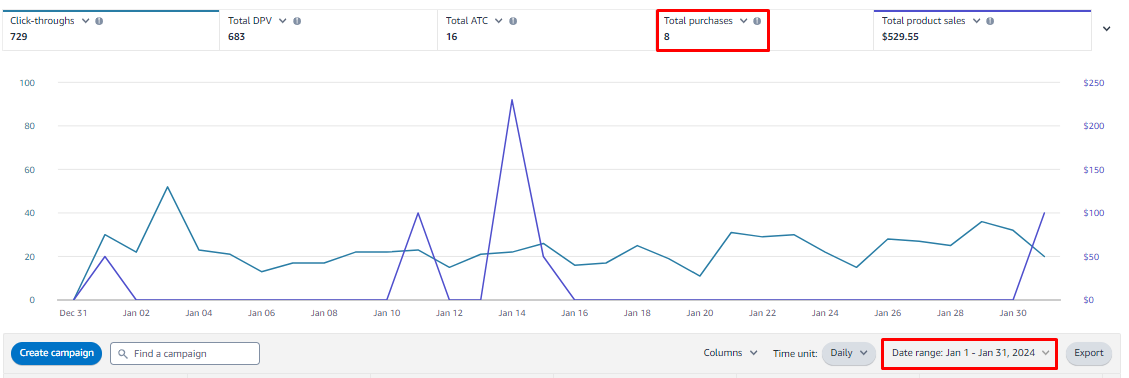Click the Jan 30 x-axis label
The width and height of the screenshot is (1129, 378).
point(1012,313)
